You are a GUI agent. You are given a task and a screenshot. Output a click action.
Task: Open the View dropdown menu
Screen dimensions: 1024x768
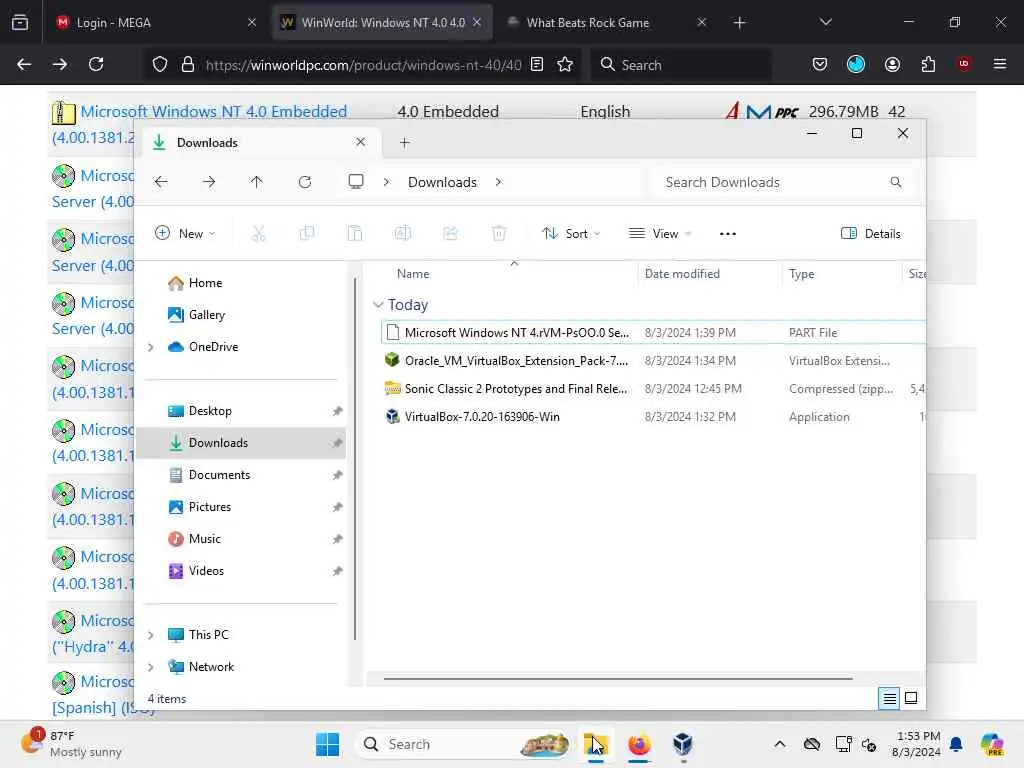(660, 233)
